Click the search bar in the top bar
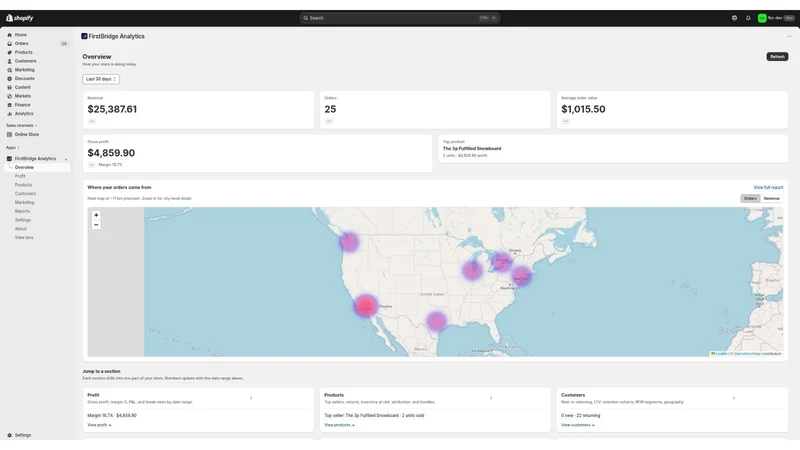 [399, 18]
